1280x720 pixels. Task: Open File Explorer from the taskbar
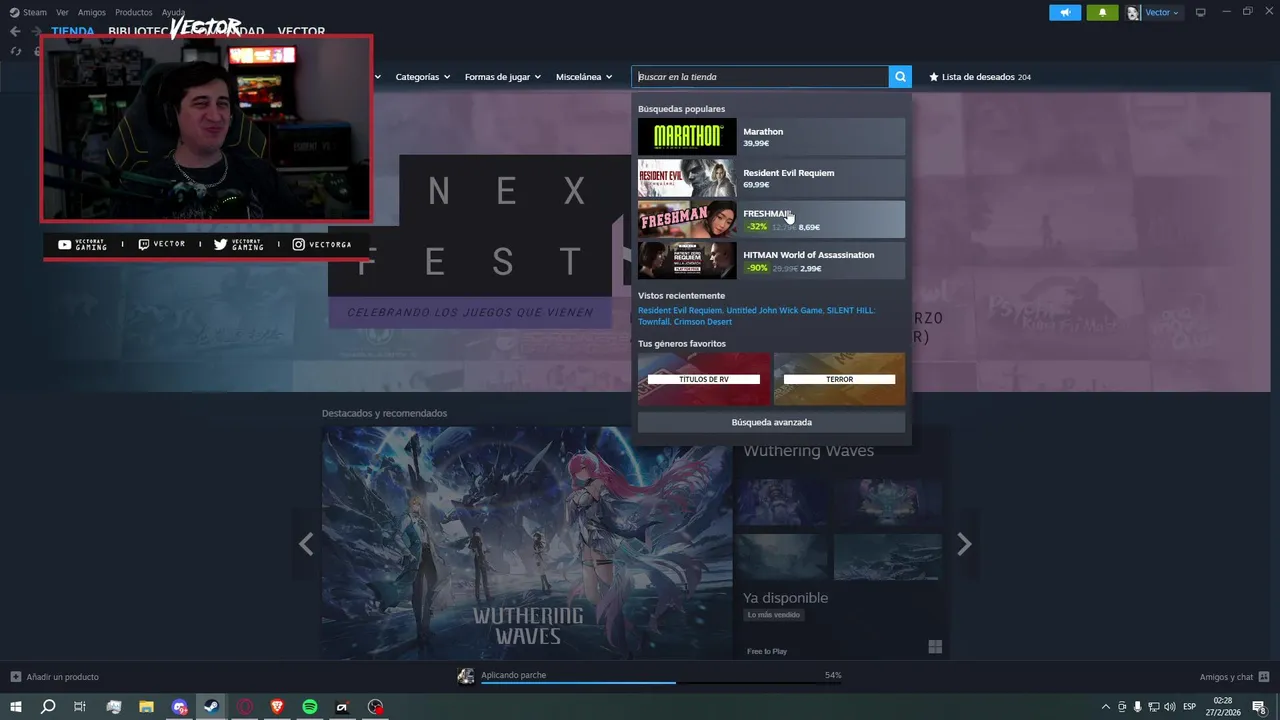(x=146, y=707)
